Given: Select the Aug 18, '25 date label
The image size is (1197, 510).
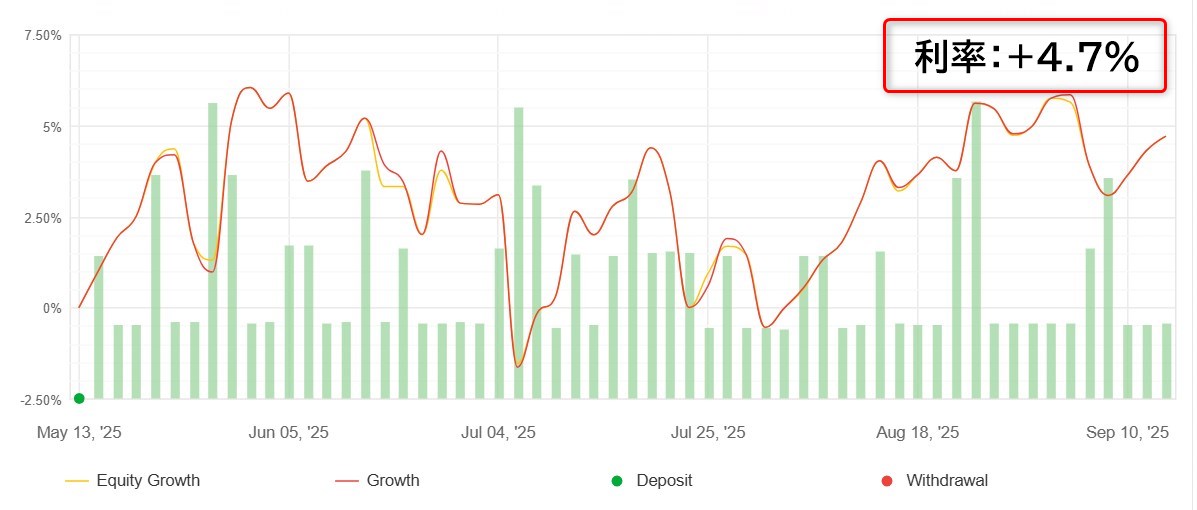Looking at the screenshot, I should [917, 433].
